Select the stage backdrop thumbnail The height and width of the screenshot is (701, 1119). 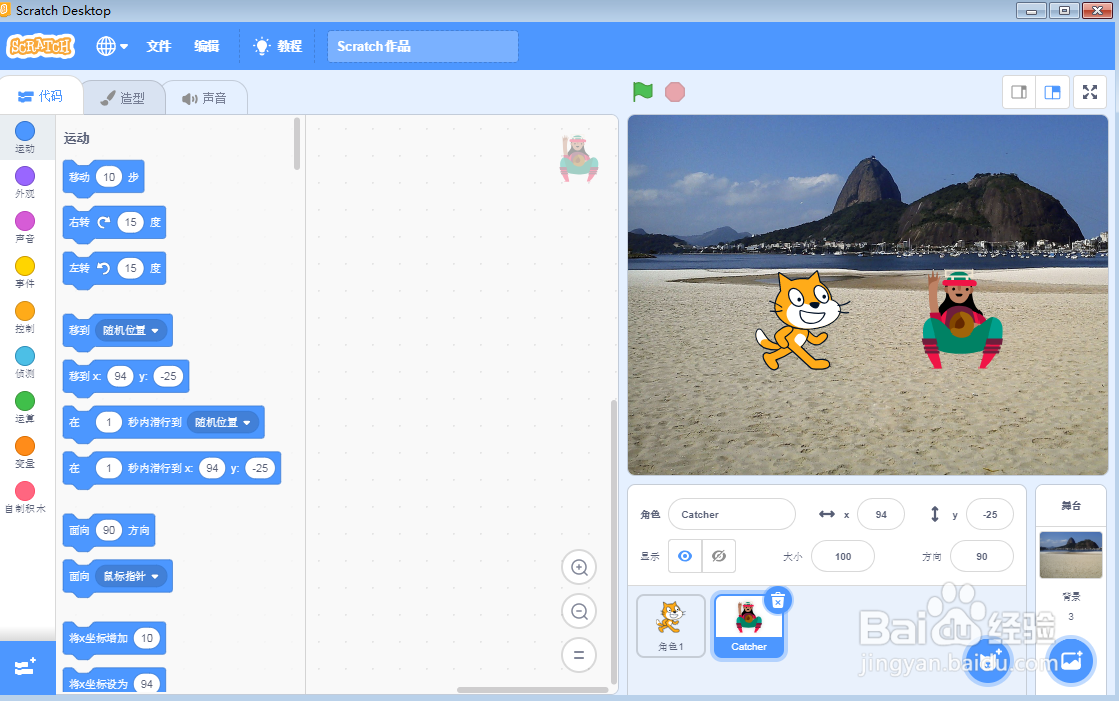pyautogui.click(x=1070, y=555)
